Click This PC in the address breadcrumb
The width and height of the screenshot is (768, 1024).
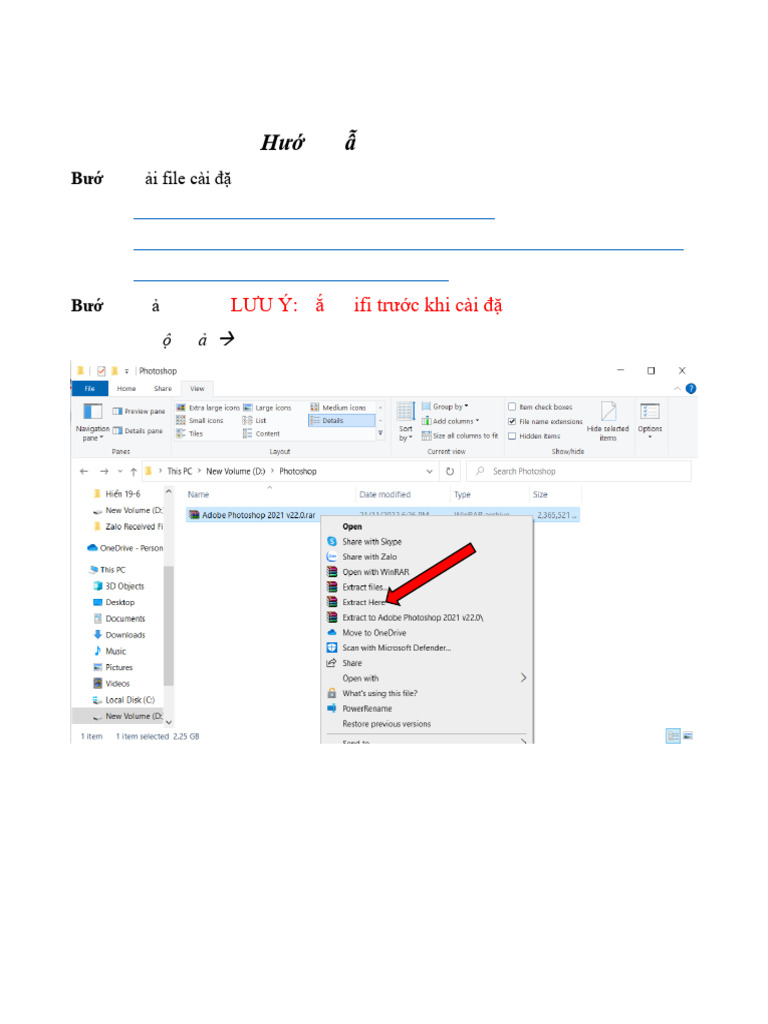(180, 472)
